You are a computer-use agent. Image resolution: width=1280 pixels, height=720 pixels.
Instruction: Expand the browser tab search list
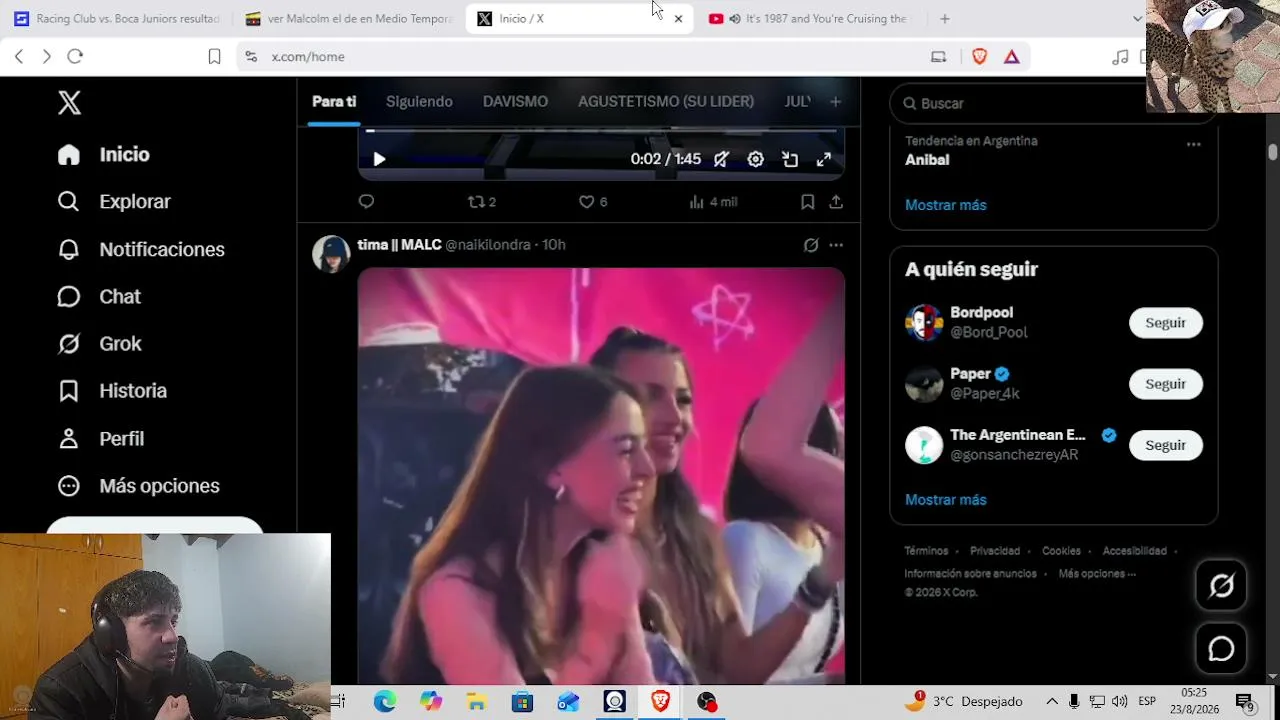pos(1137,19)
